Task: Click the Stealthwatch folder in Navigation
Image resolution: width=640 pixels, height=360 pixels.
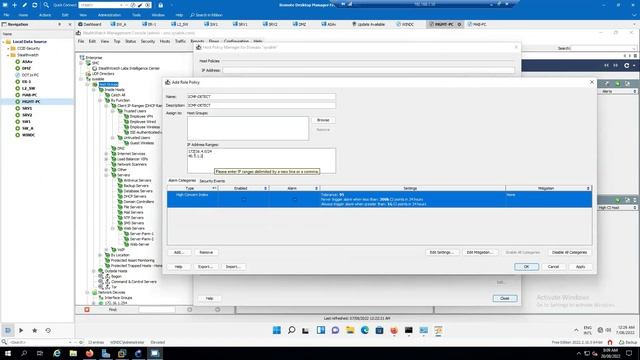Action: (28, 55)
